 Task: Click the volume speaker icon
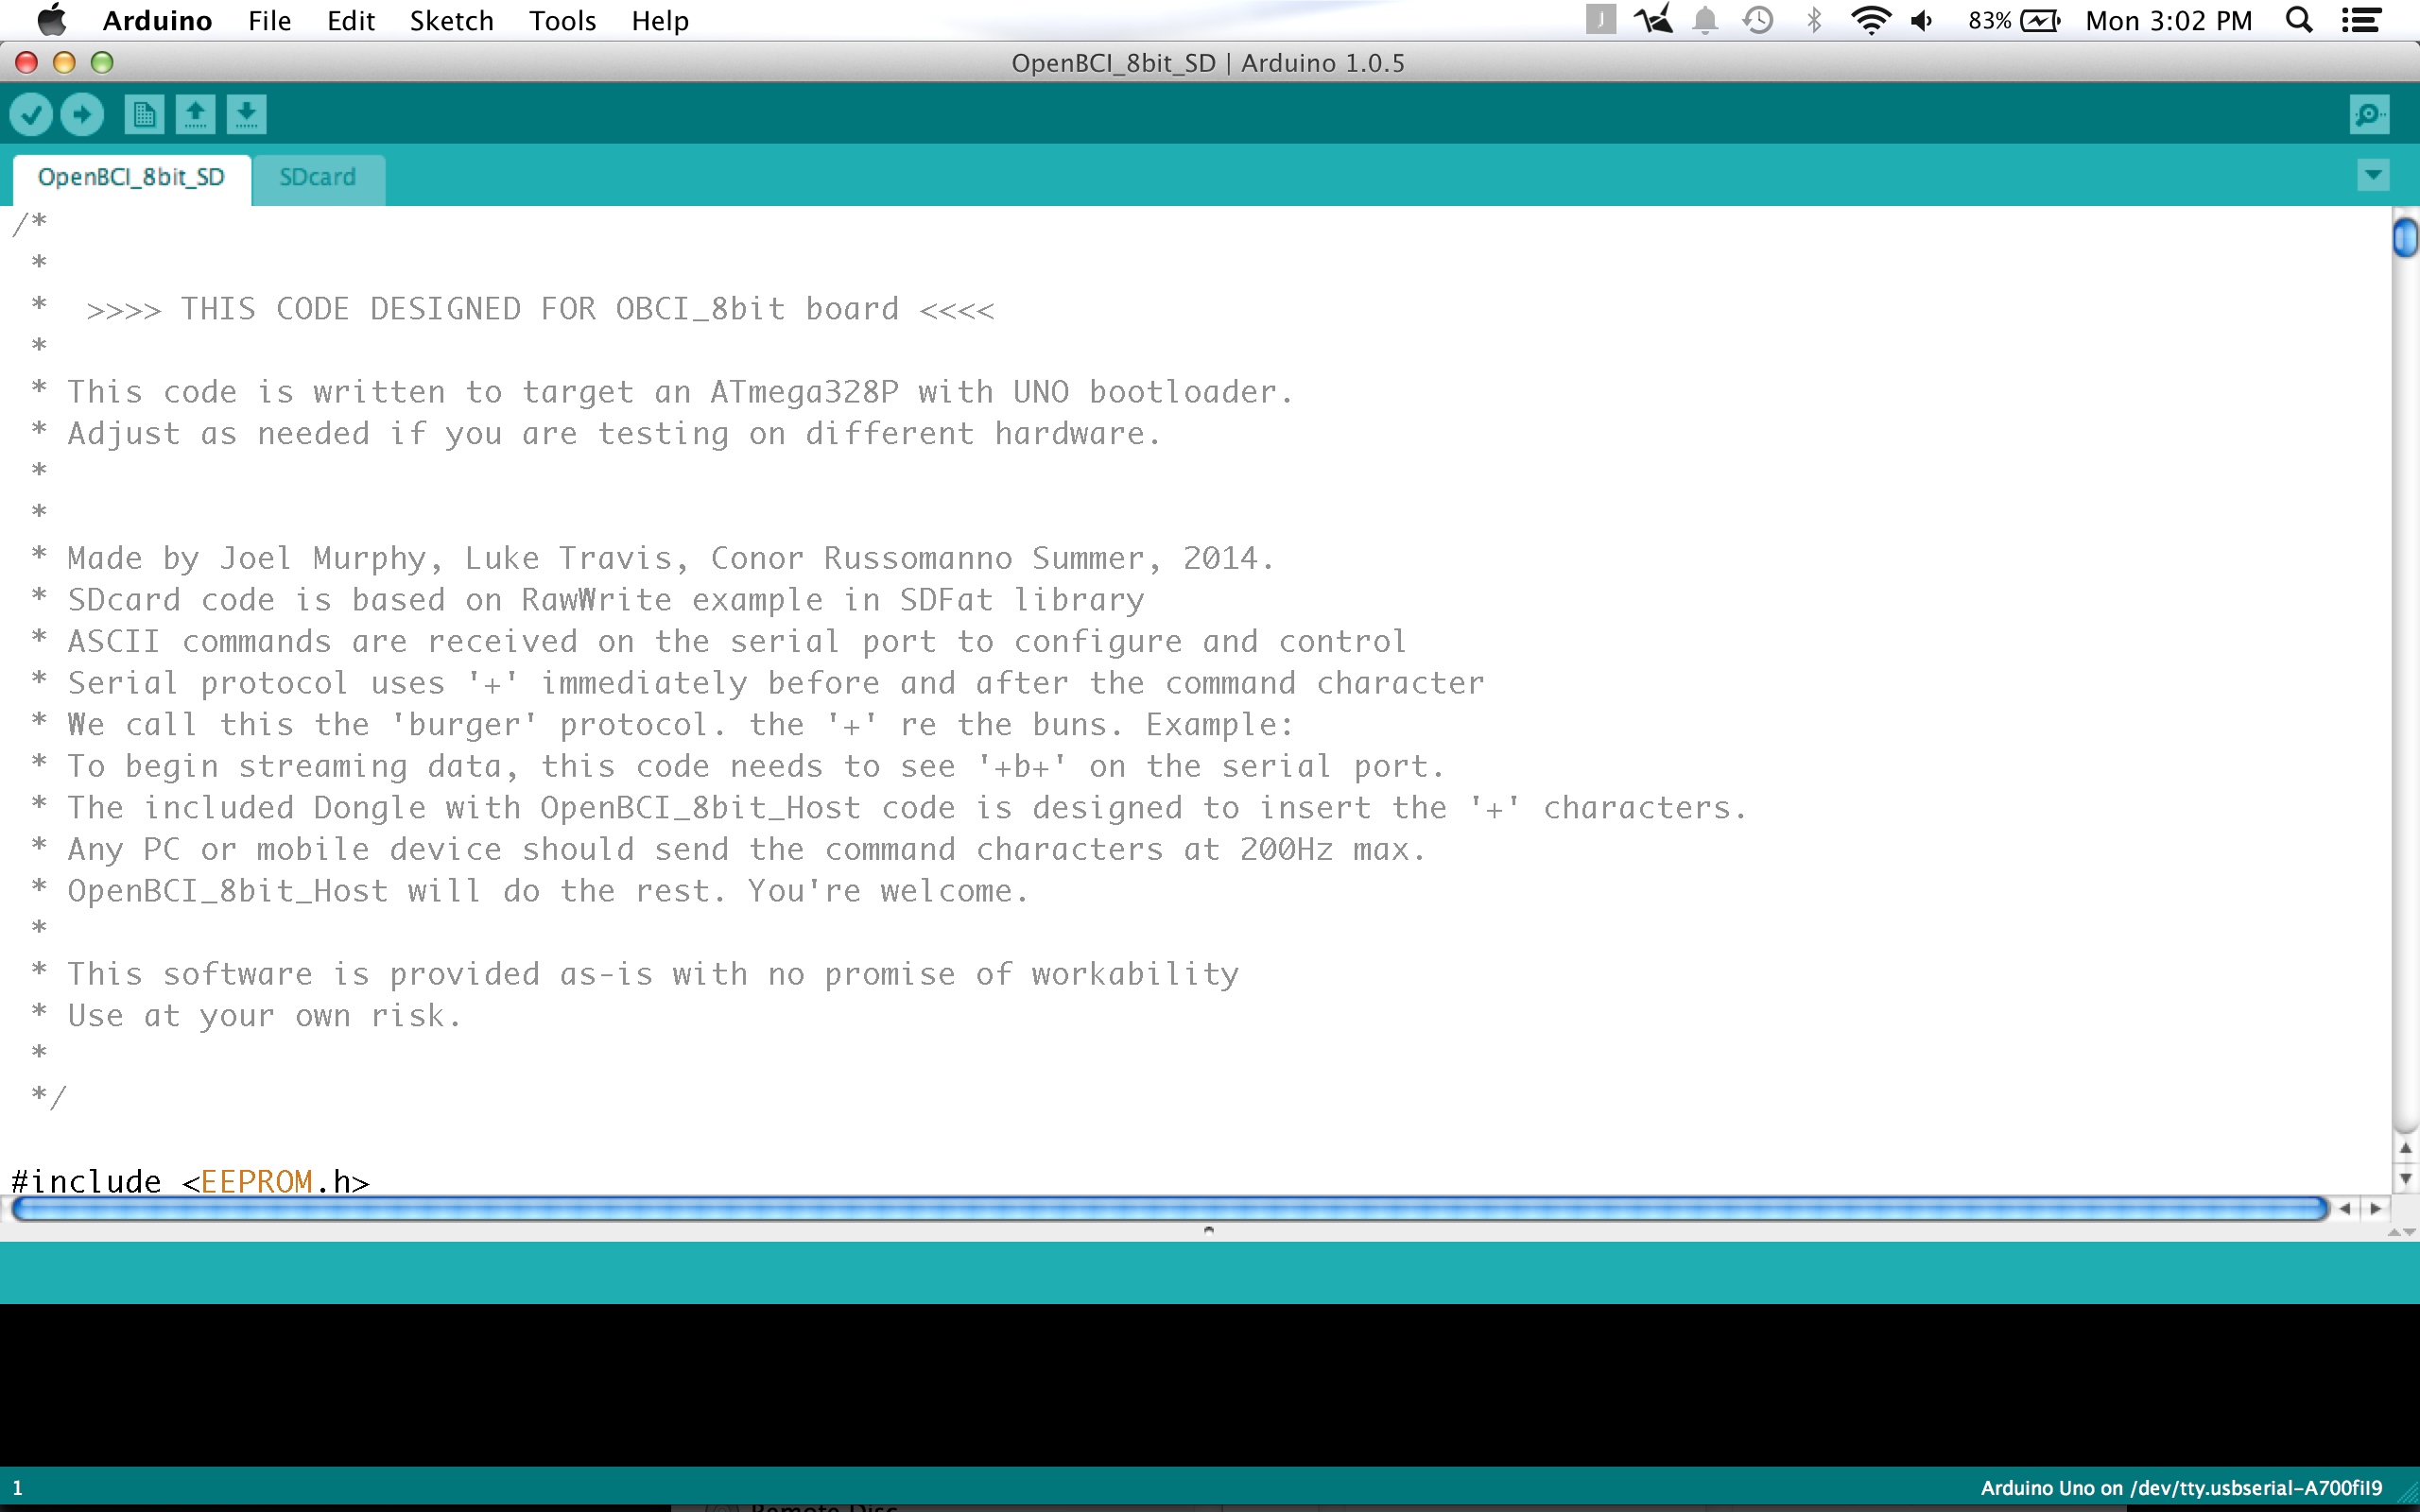[x=1922, y=21]
